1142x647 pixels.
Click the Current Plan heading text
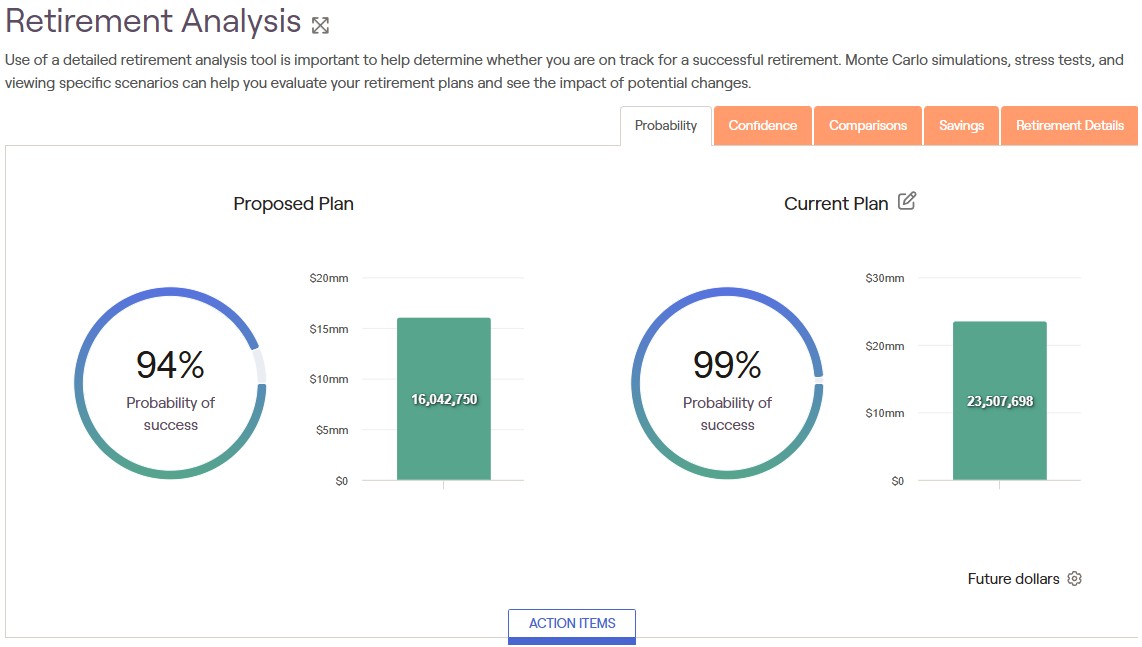tap(836, 204)
